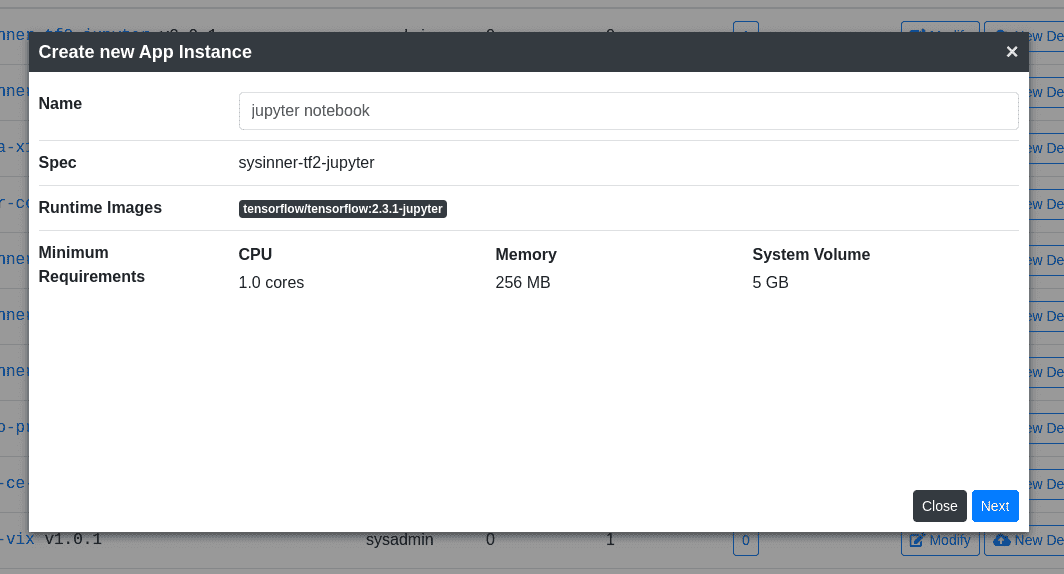Click the sysinner-tf2-jupyter spec value text
1064x574 pixels.
(x=306, y=163)
